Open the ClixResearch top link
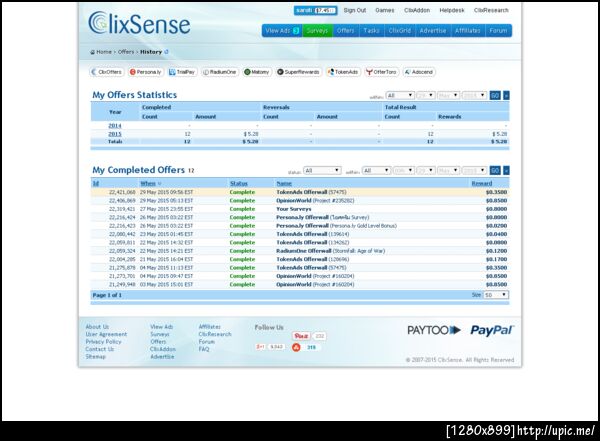The image size is (600, 441). click(491, 10)
